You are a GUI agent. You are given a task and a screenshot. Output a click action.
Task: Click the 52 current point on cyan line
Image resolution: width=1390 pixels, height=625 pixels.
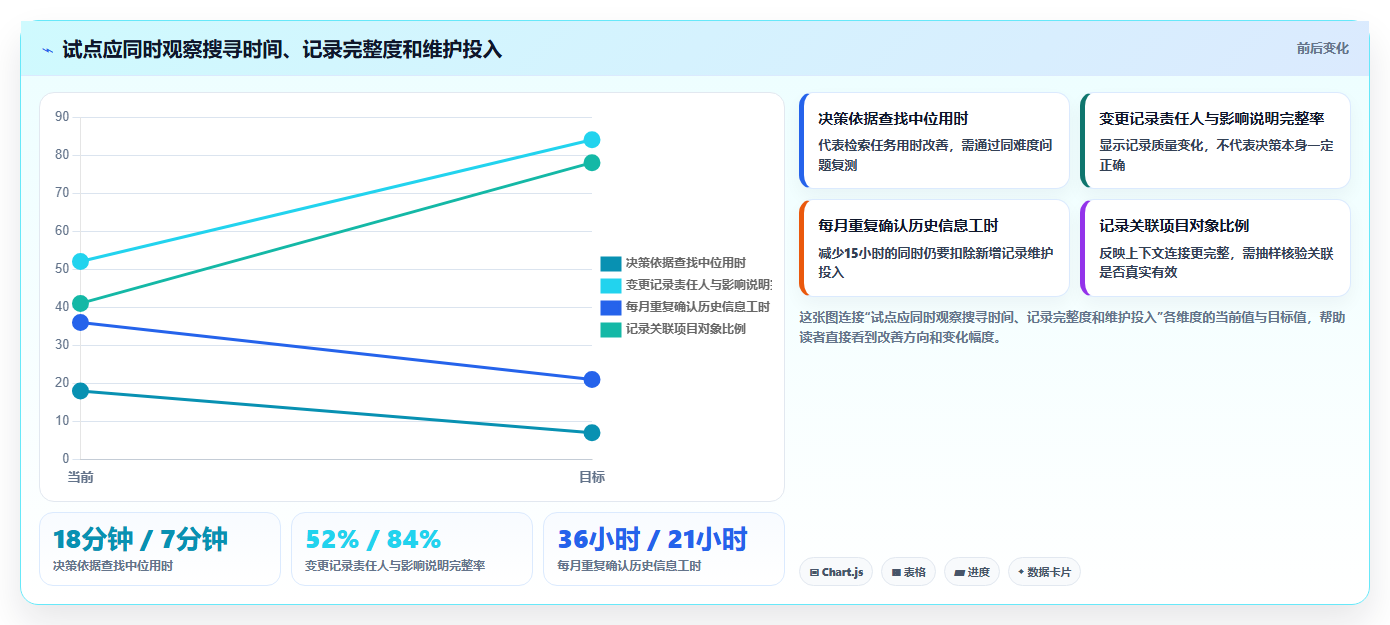81,262
